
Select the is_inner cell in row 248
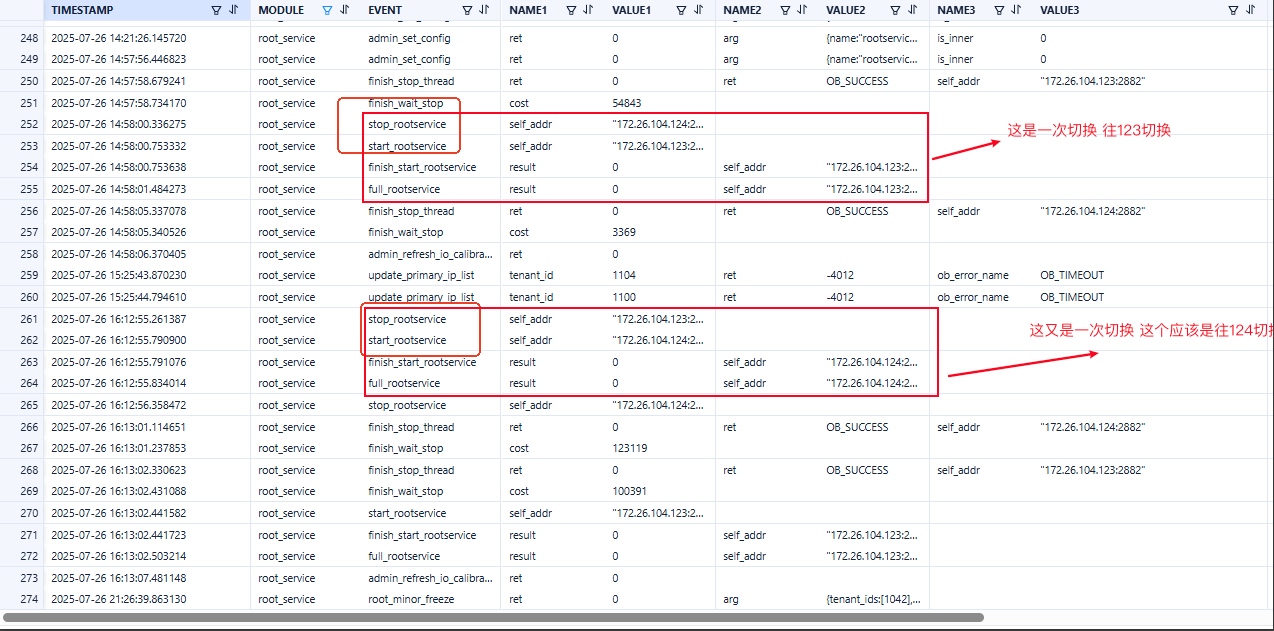click(x=955, y=38)
